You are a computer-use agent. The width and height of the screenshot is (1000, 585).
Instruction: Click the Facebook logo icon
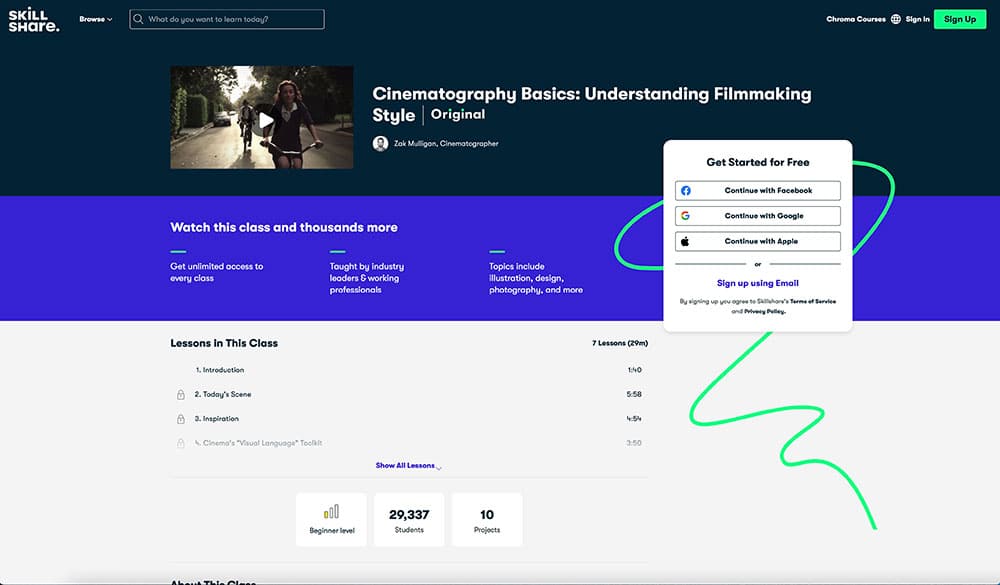click(x=686, y=190)
